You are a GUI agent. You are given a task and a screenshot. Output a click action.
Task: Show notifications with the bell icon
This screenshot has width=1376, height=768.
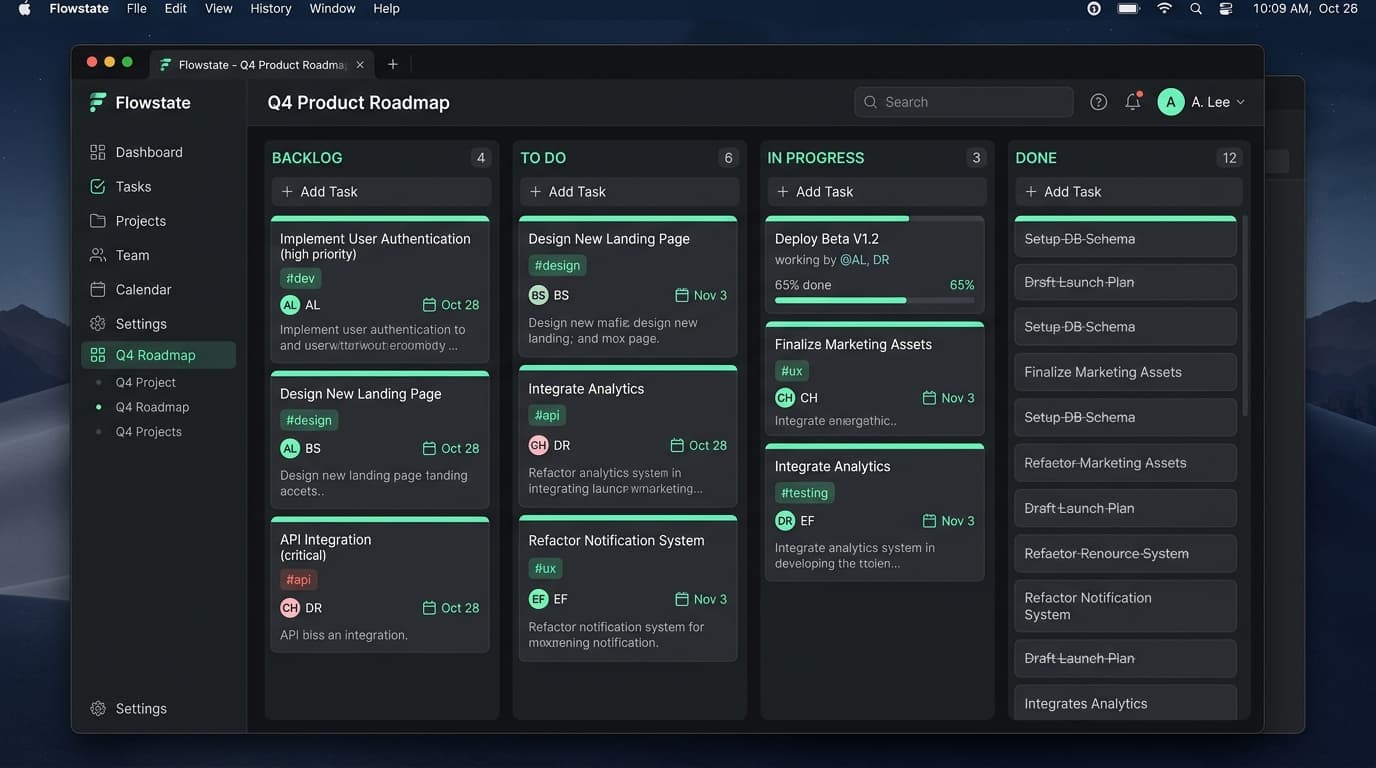[x=1133, y=102]
